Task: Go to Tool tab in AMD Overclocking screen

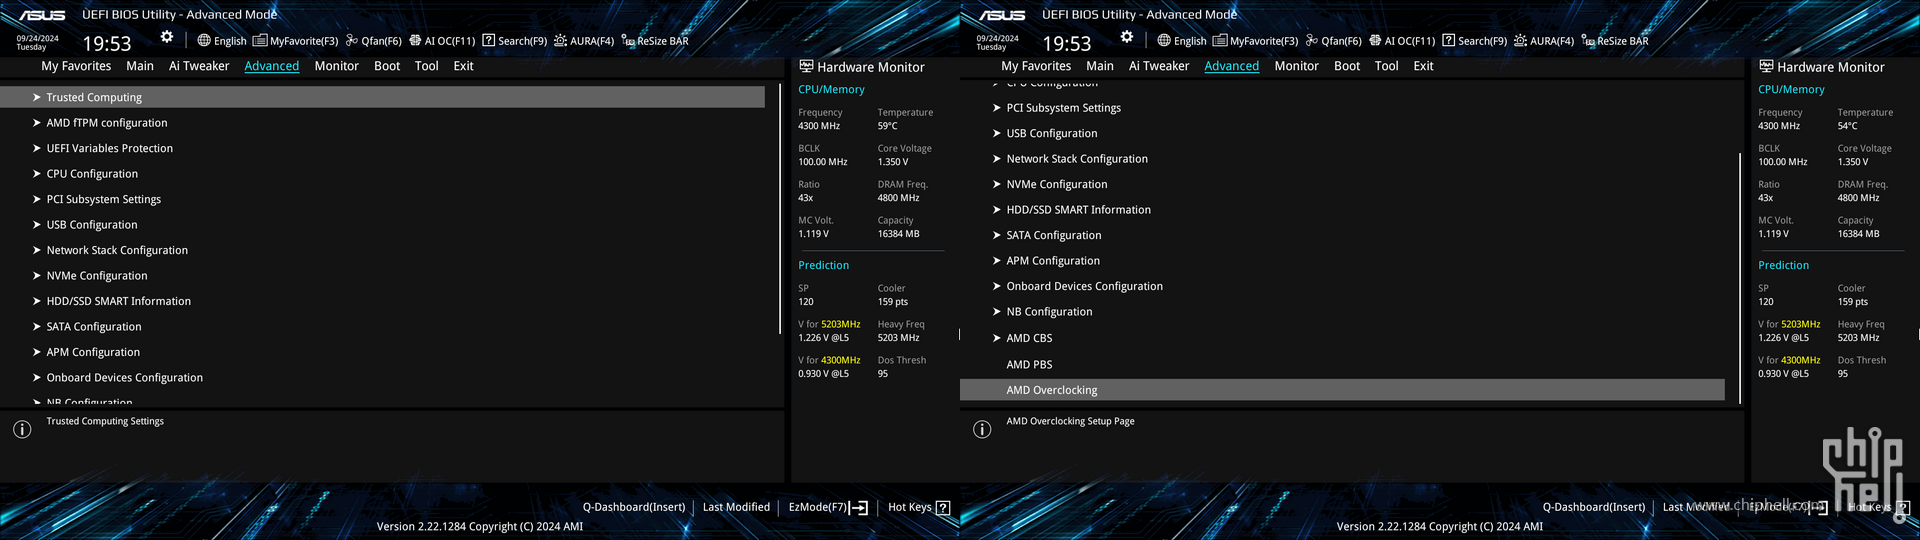Action: 1386,66
